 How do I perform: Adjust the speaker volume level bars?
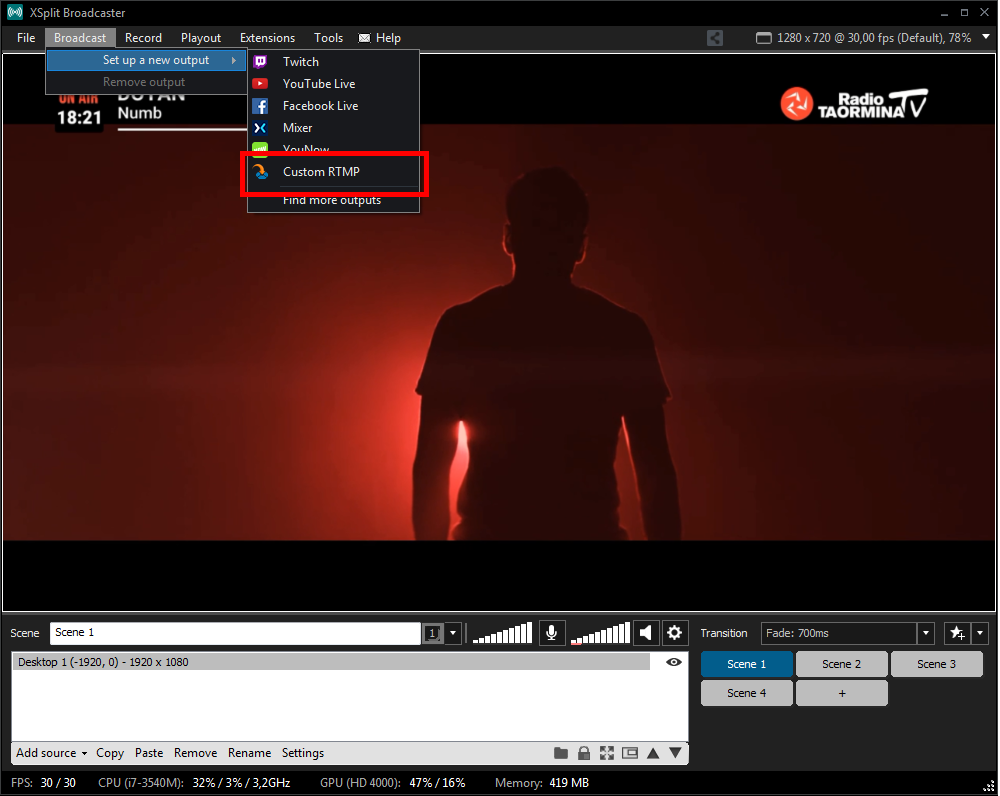pos(600,633)
